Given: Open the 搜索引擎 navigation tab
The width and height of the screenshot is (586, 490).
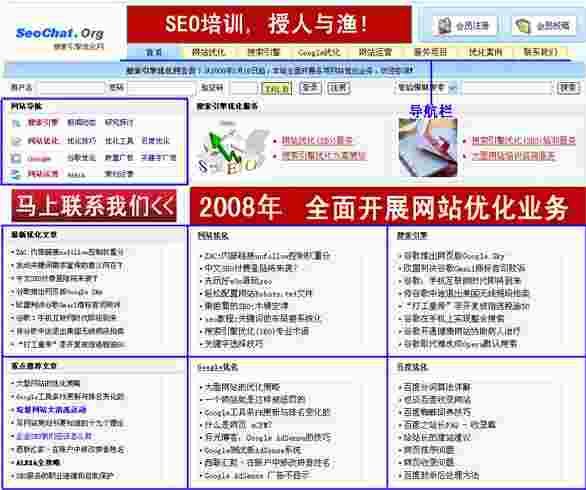Looking at the screenshot, I should click(x=264, y=52).
